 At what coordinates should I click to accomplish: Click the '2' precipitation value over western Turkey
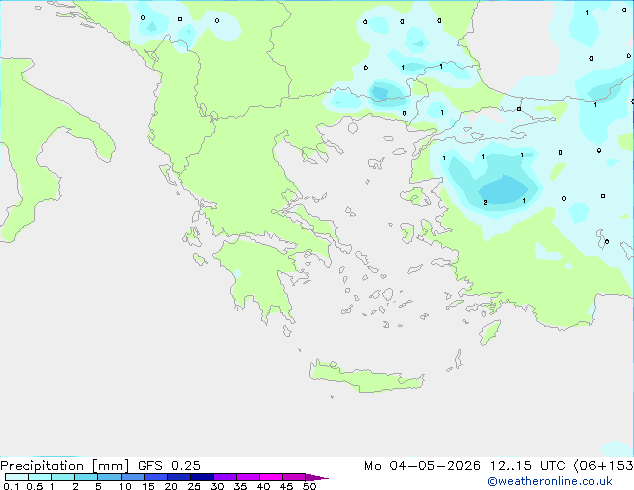coord(485,203)
